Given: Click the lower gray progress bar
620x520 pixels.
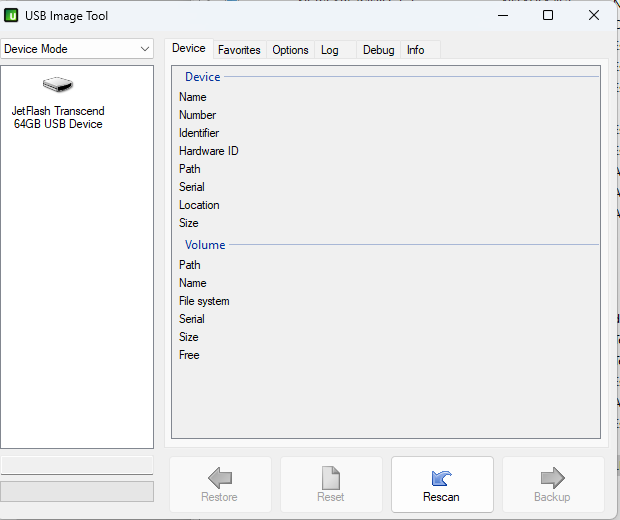Looking at the screenshot, I should point(77,491).
